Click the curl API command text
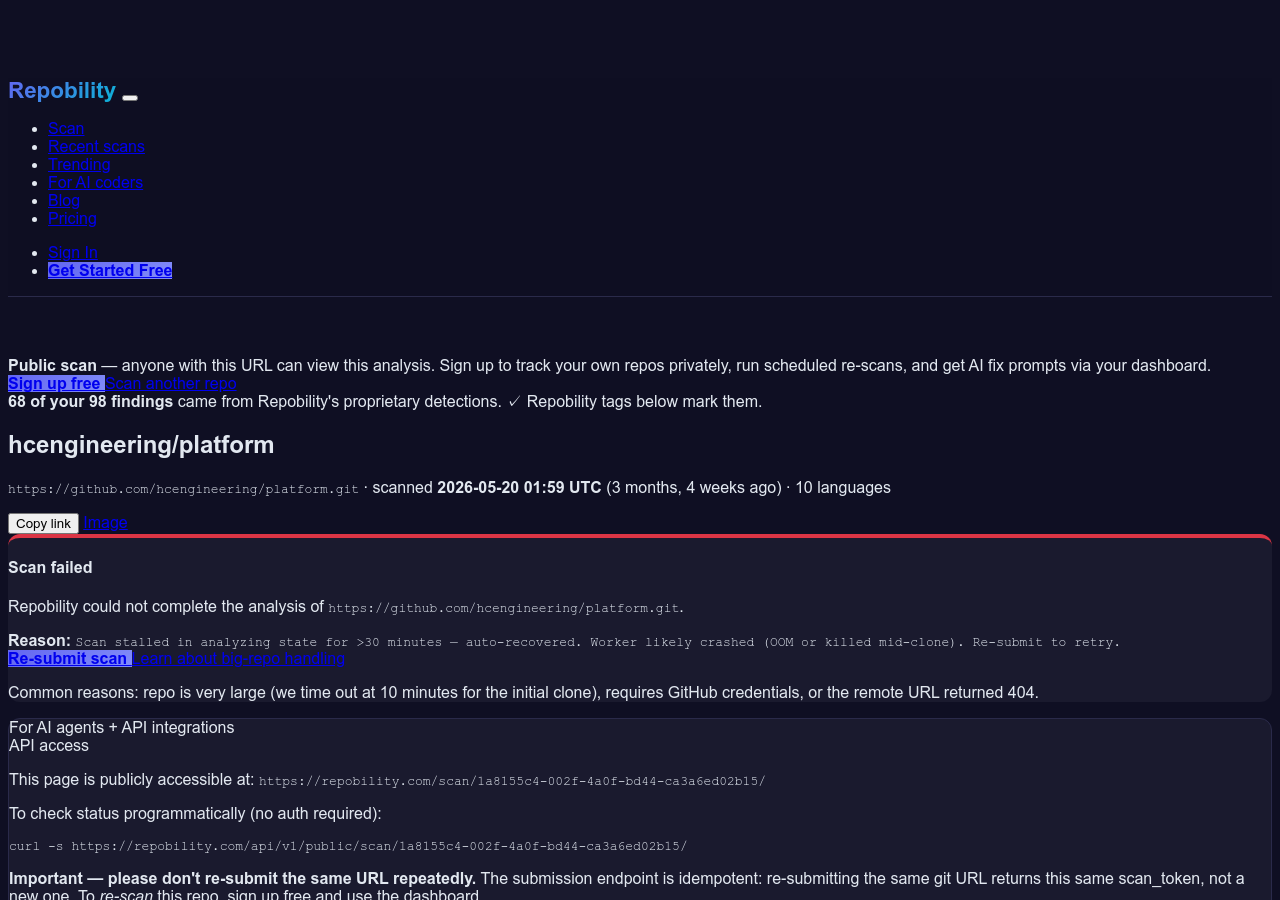This screenshot has height=900, width=1280. click(x=348, y=846)
